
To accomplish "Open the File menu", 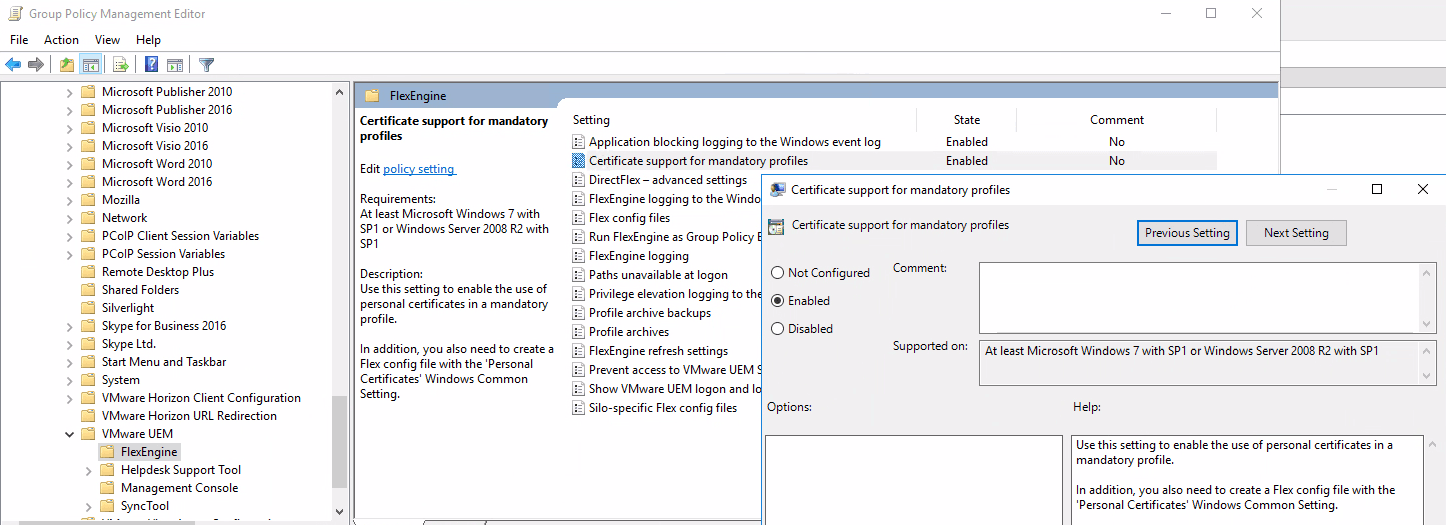I will point(19,40).
